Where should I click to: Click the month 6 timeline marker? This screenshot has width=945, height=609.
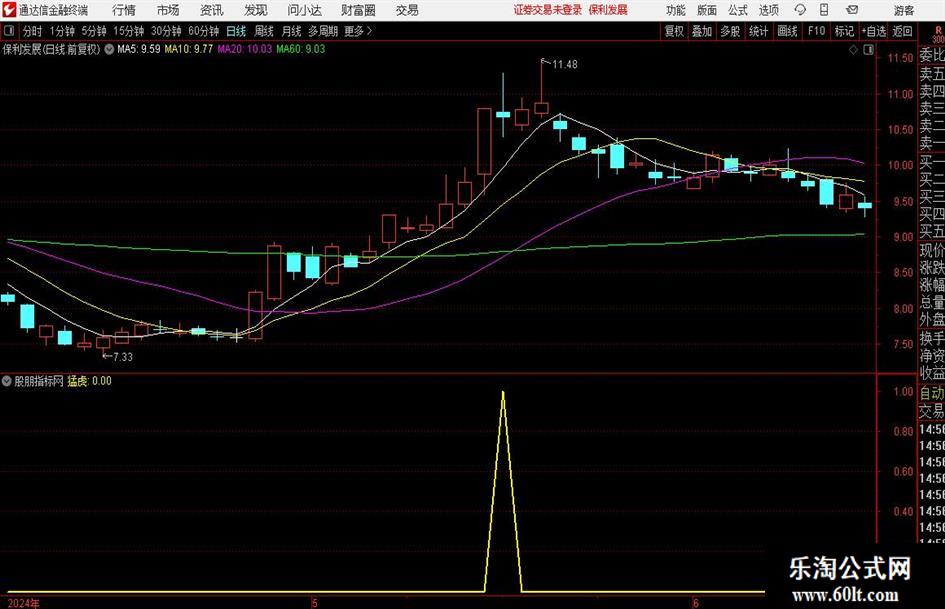pos(695,603)
